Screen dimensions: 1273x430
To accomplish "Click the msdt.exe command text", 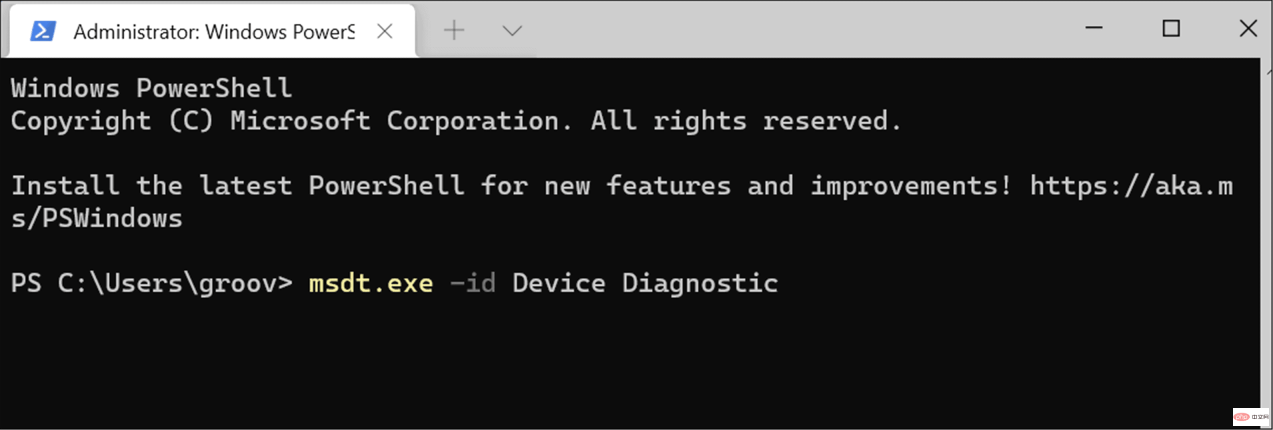I will pyautogui.click(x=371, y=284).
